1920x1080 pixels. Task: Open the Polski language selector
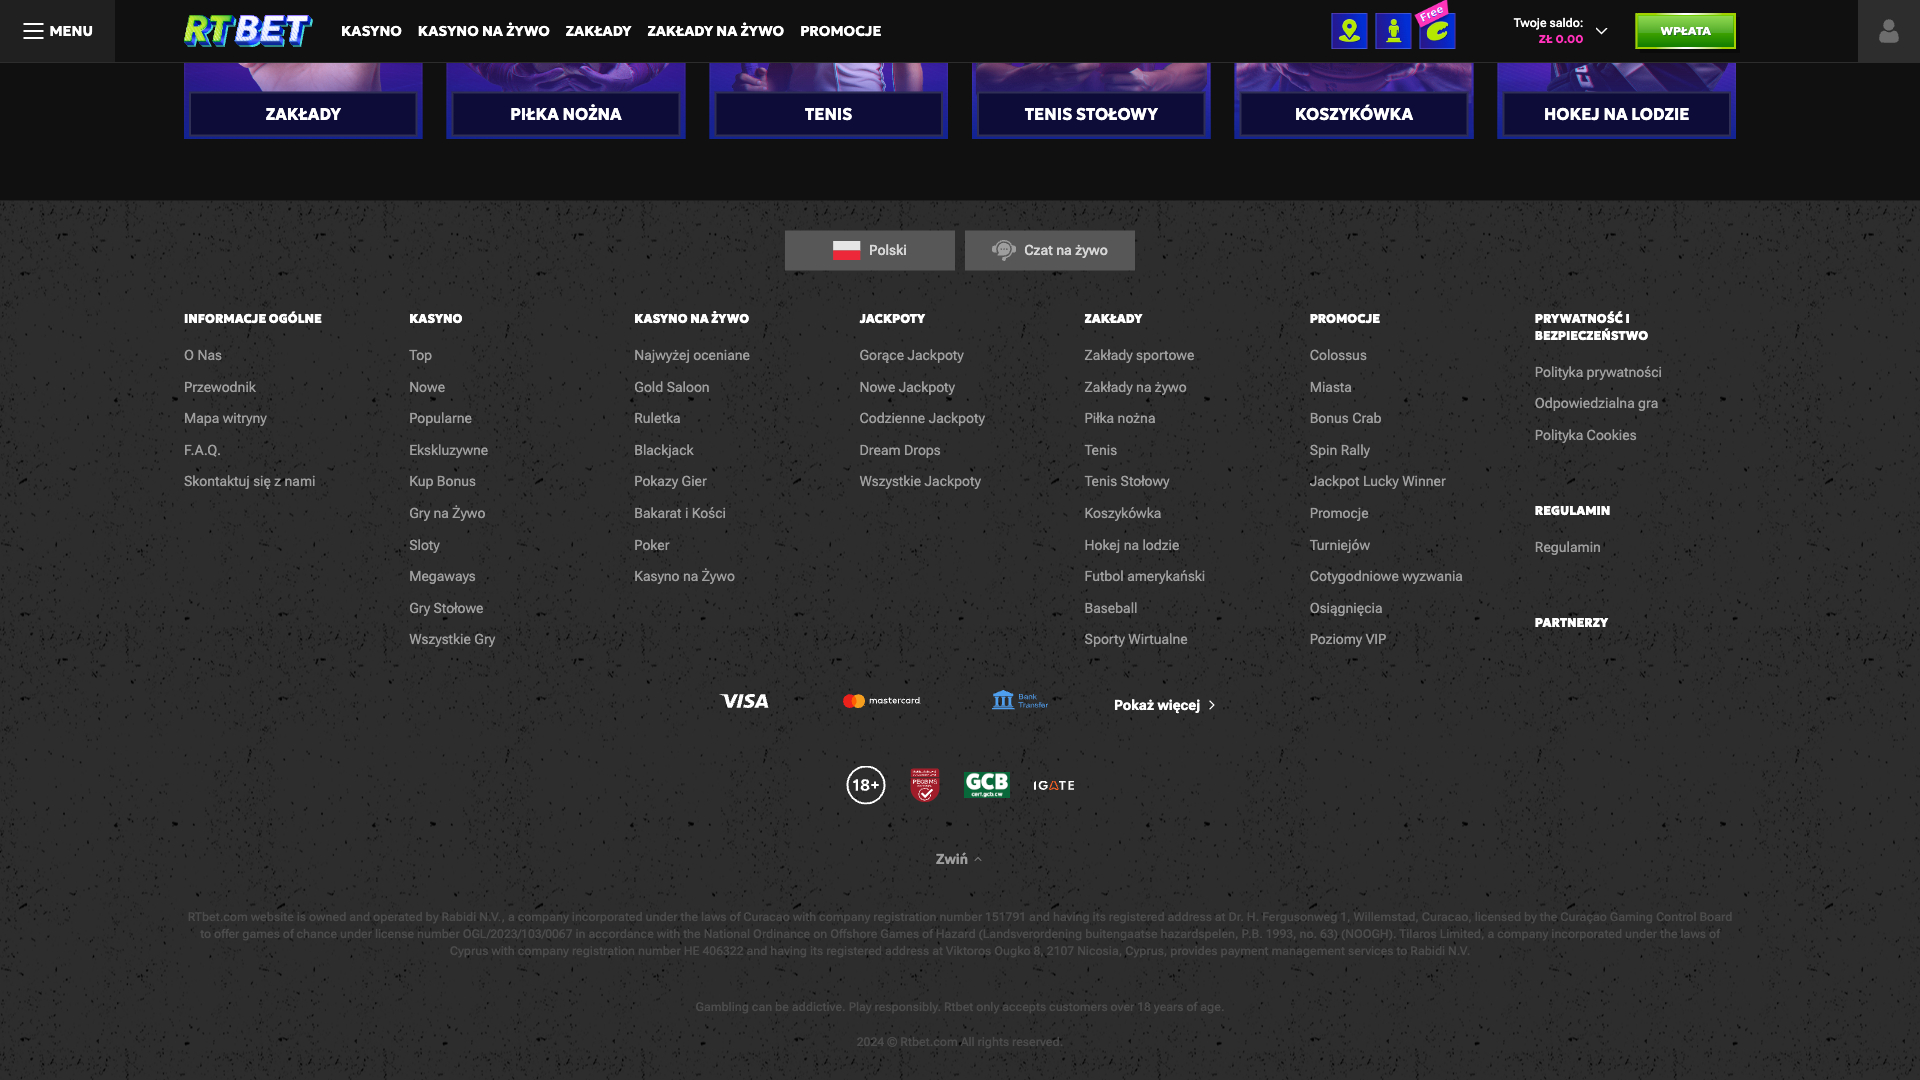870,250
